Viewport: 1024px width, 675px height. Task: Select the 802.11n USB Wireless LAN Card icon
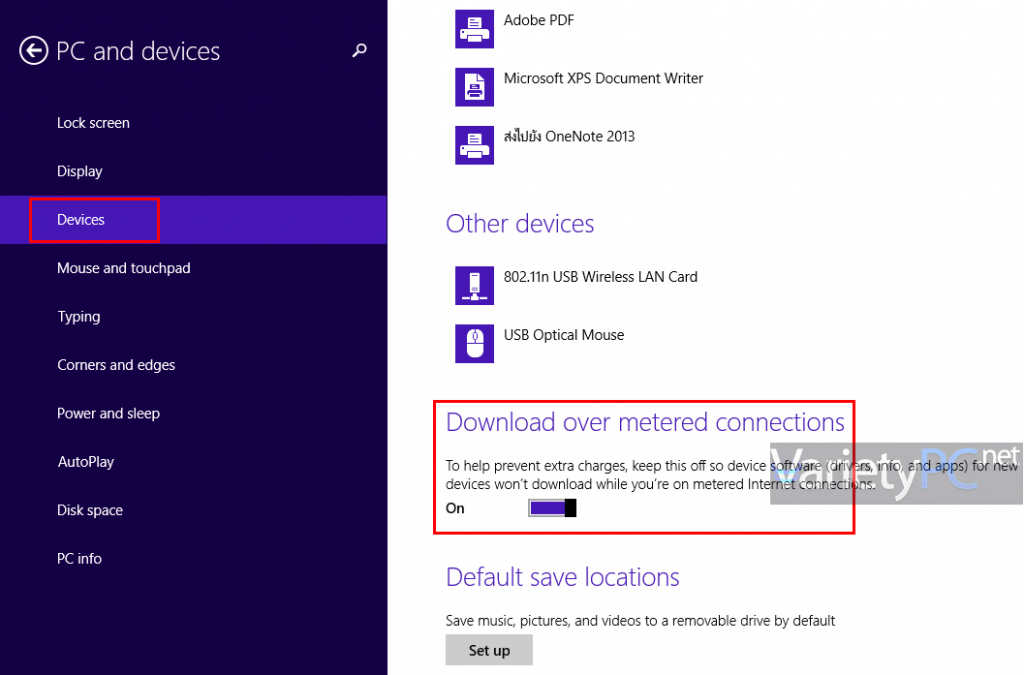[474, 285]
